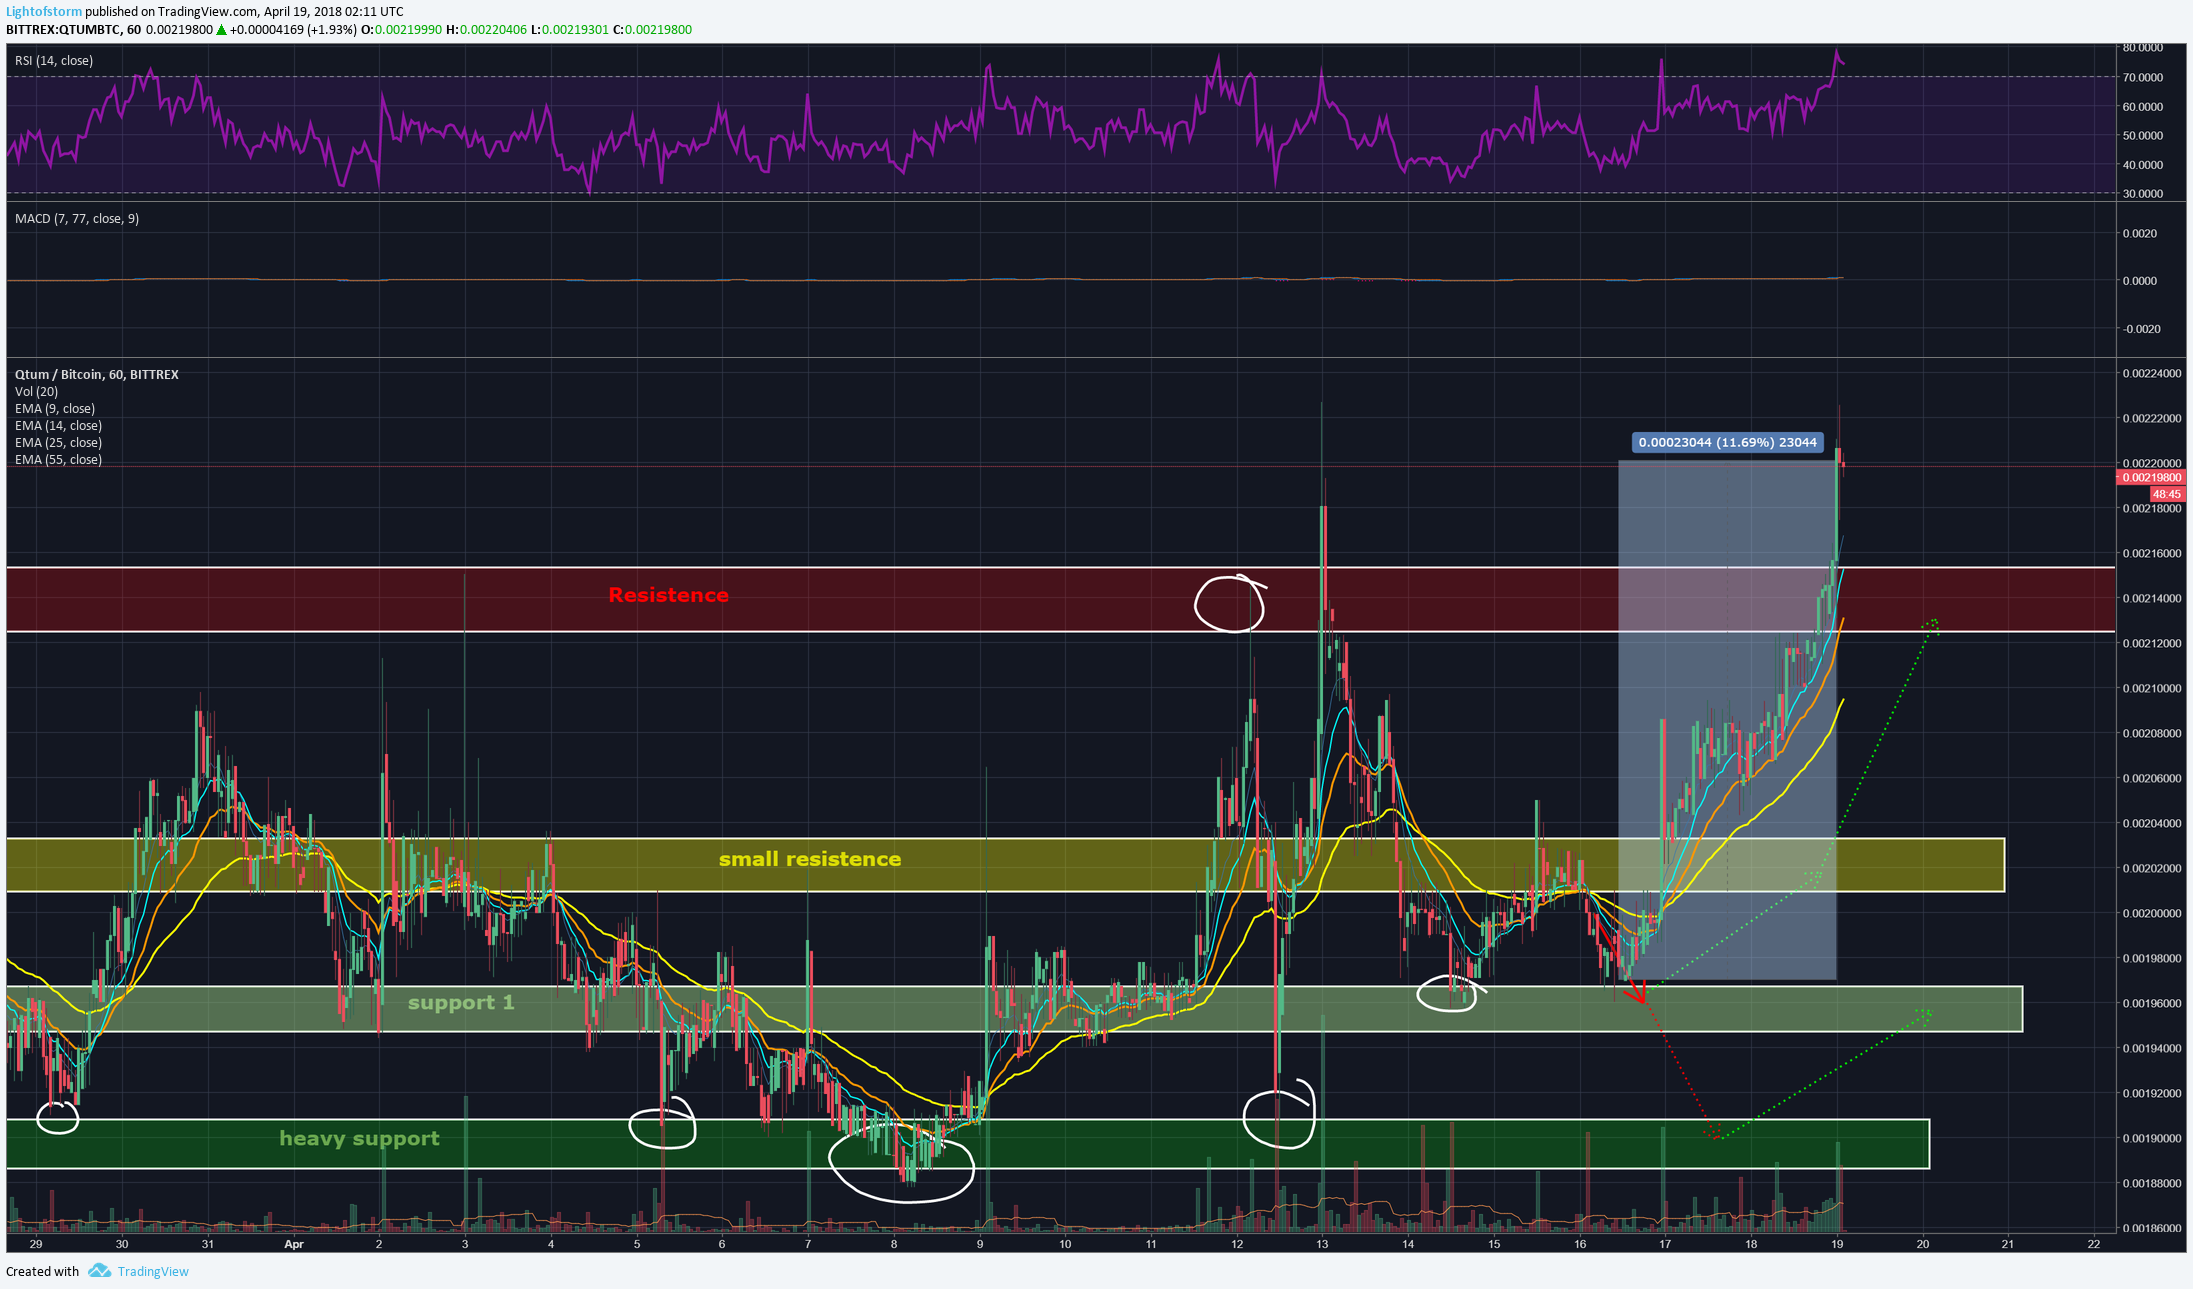
Task: Select the EMA (55, close) legend
Action: click(x=58, y=460)
